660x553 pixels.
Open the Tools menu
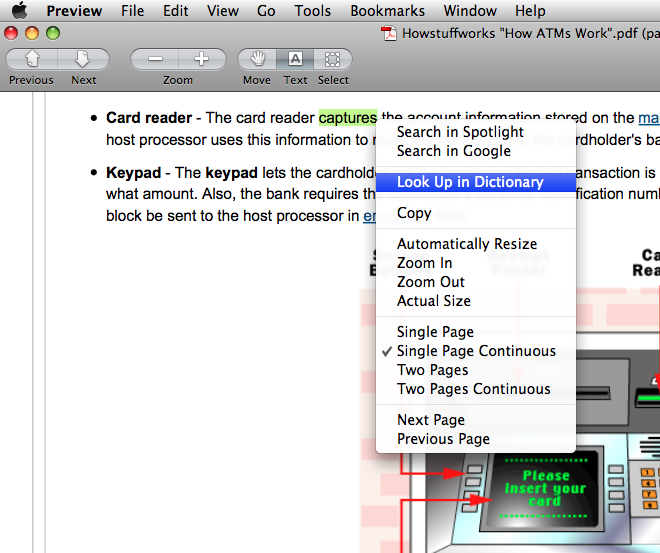point(312,11)
